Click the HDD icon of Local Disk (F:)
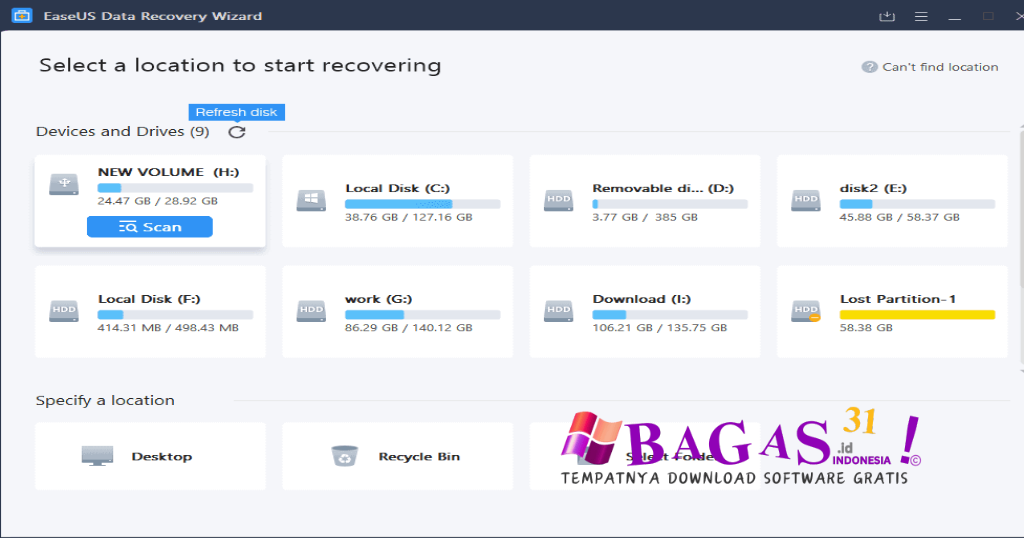 point(64,311)
